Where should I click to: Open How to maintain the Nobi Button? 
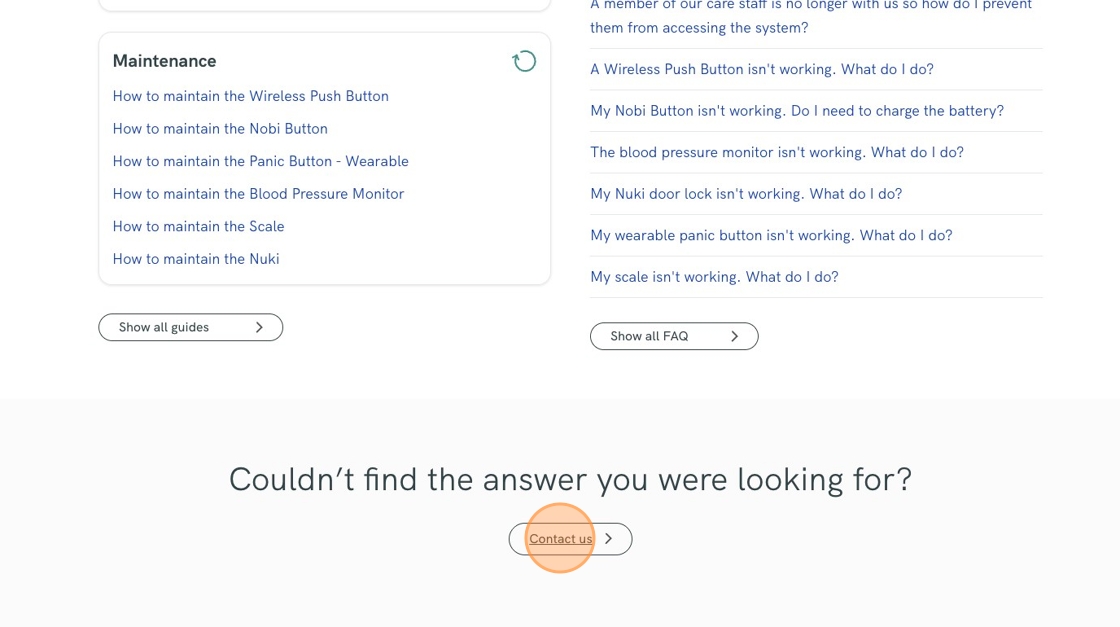pos(220,129)
